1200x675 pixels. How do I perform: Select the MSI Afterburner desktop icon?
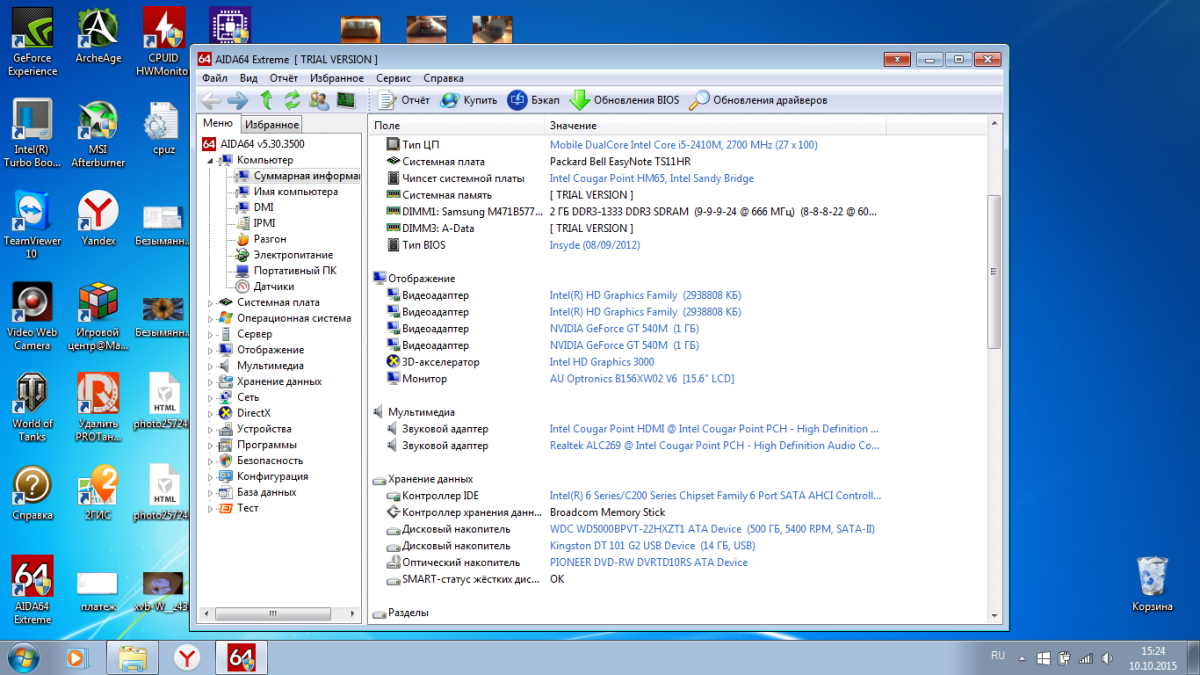click(x=98, y=134)
